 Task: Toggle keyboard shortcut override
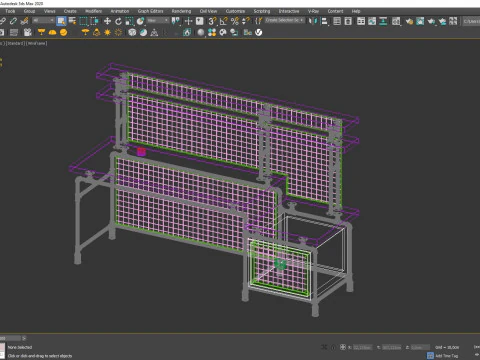200,21
